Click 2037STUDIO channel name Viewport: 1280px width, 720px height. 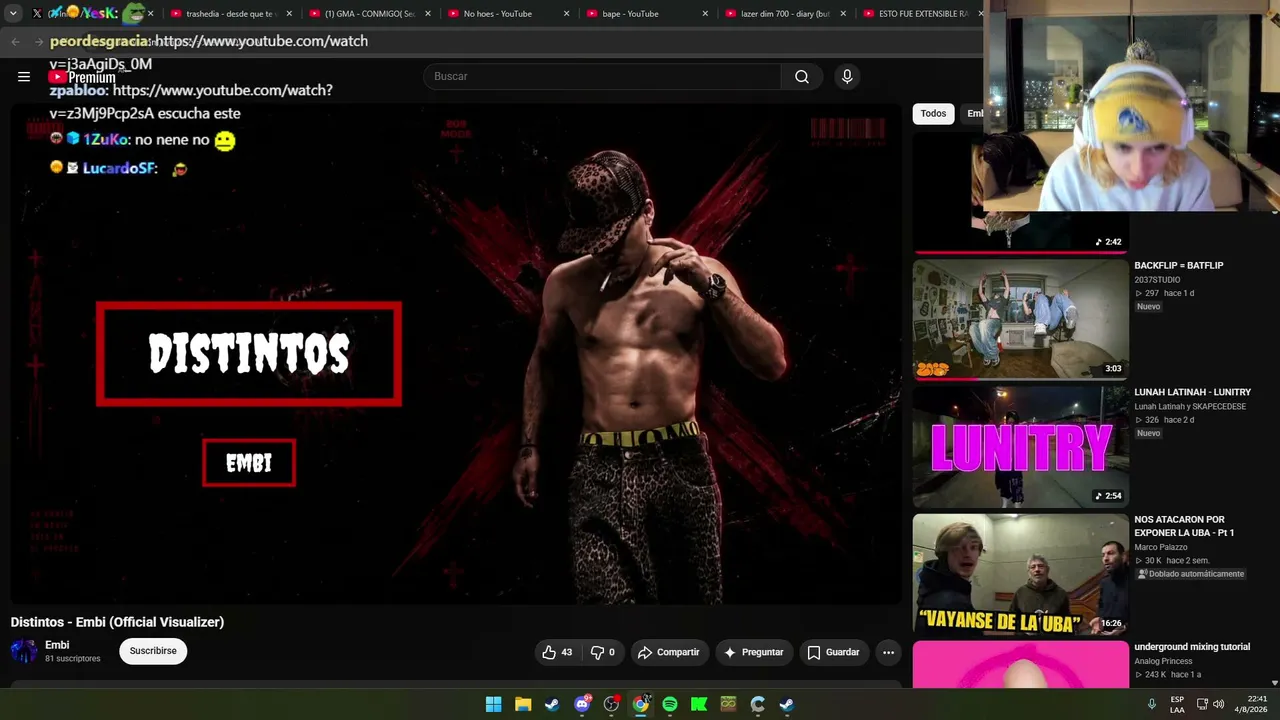[x=1157, y=280]
